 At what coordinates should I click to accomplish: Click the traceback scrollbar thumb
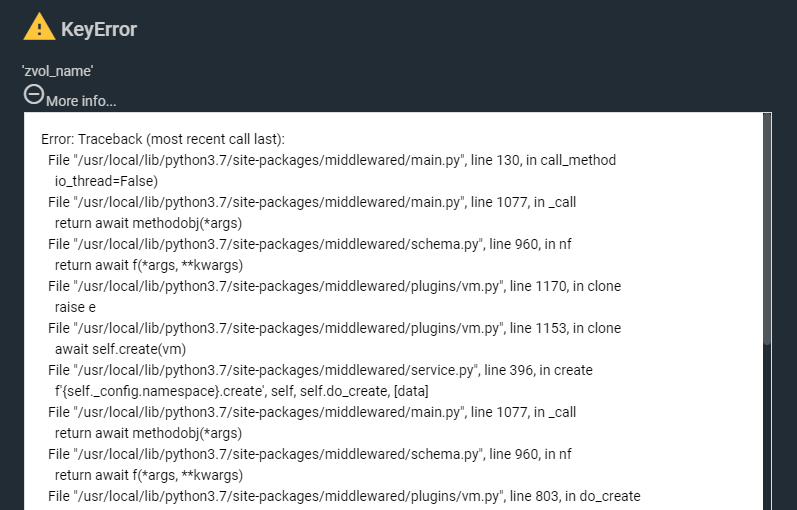767,229
